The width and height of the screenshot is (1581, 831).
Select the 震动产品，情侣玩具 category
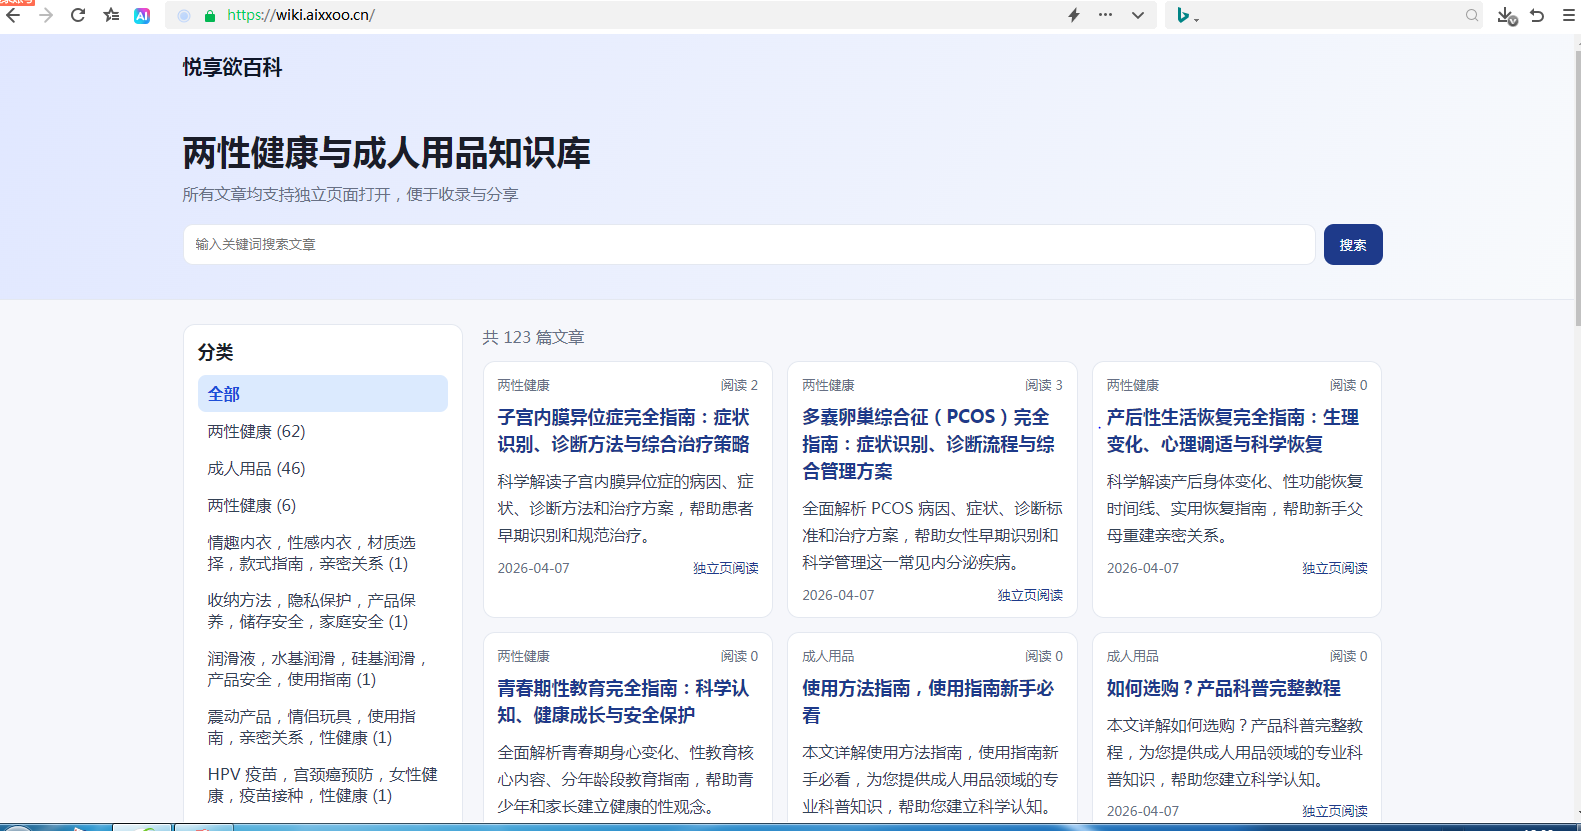point(323,727)
